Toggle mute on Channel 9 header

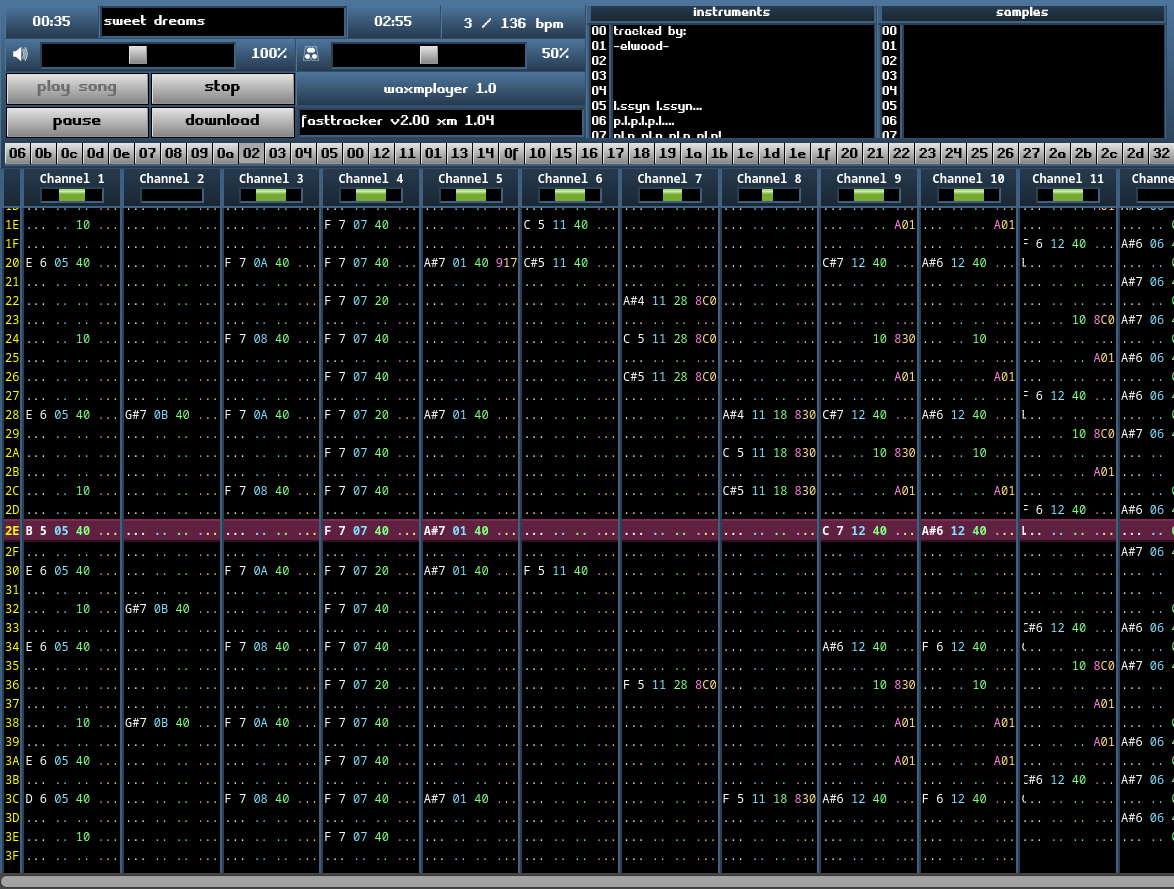click(x=869, y=186)
